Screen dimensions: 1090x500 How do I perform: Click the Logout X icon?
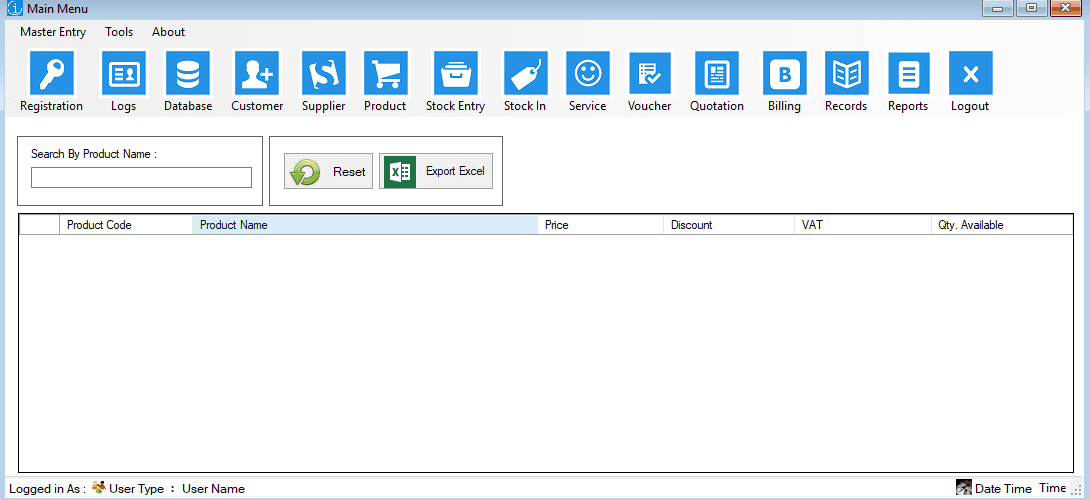[970, 73]
